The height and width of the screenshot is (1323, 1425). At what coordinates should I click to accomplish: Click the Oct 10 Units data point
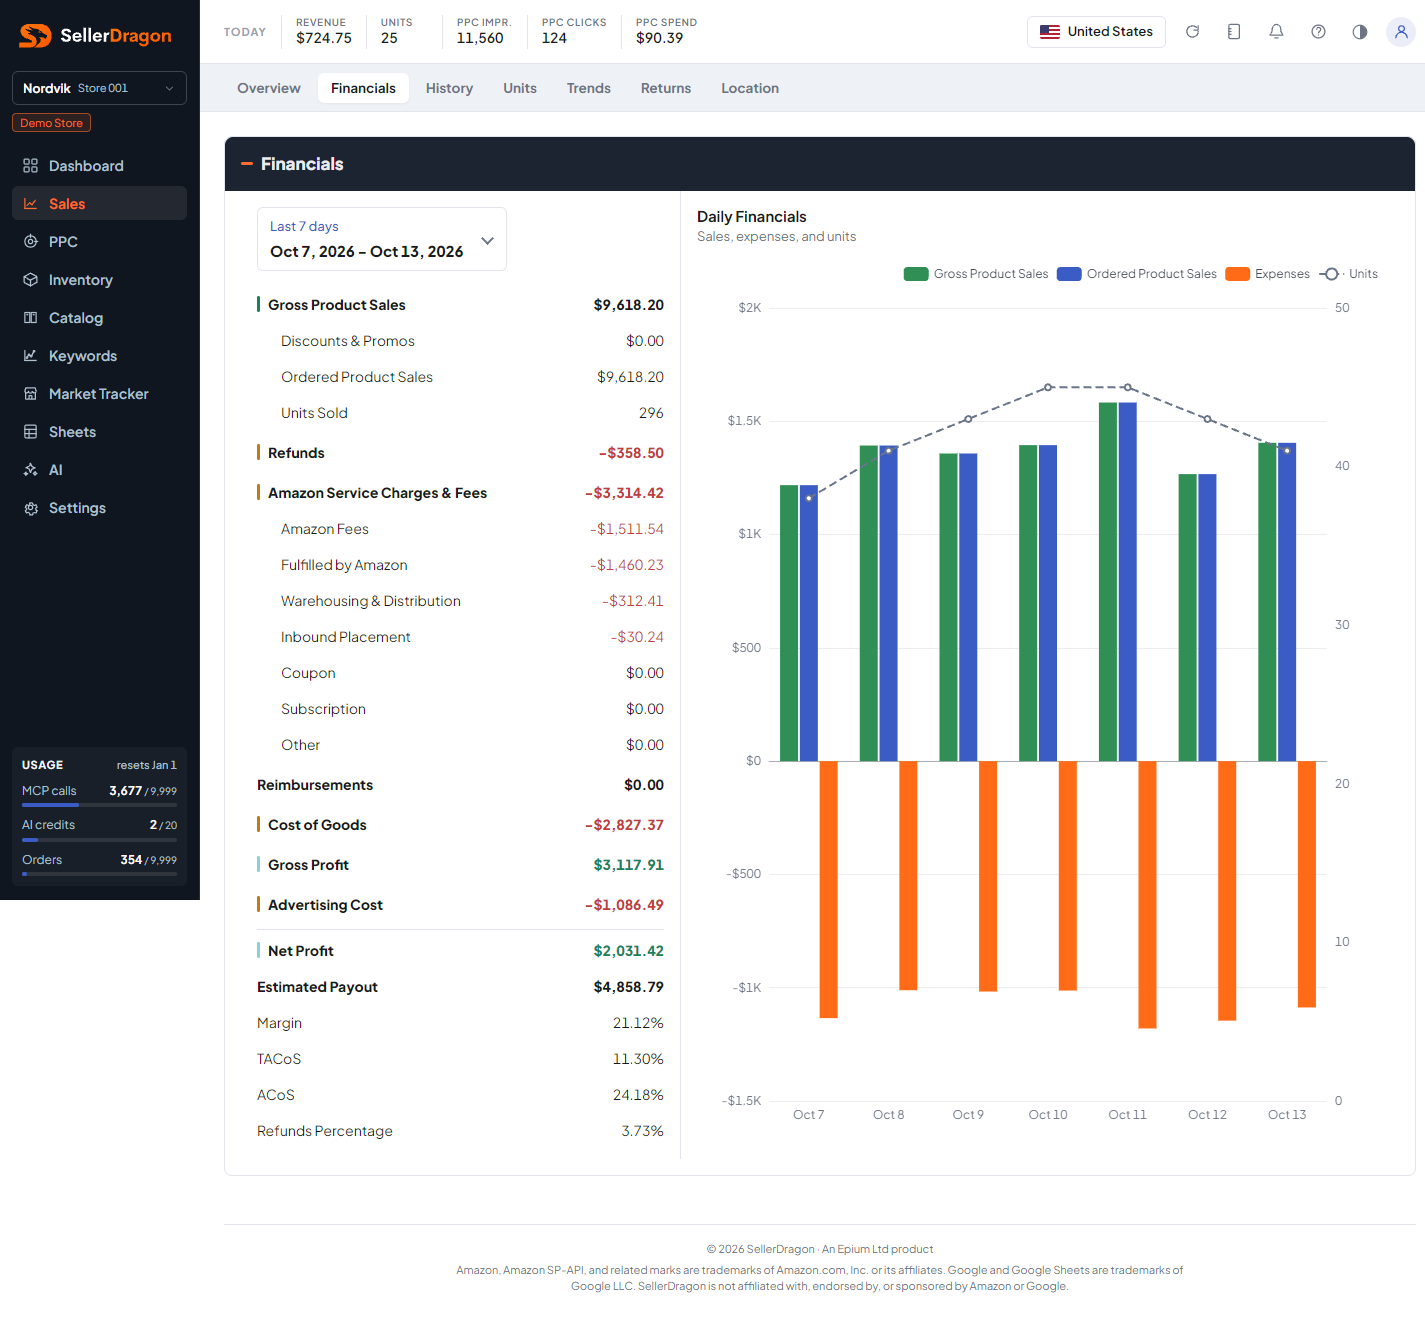(x=1048, y=387)
